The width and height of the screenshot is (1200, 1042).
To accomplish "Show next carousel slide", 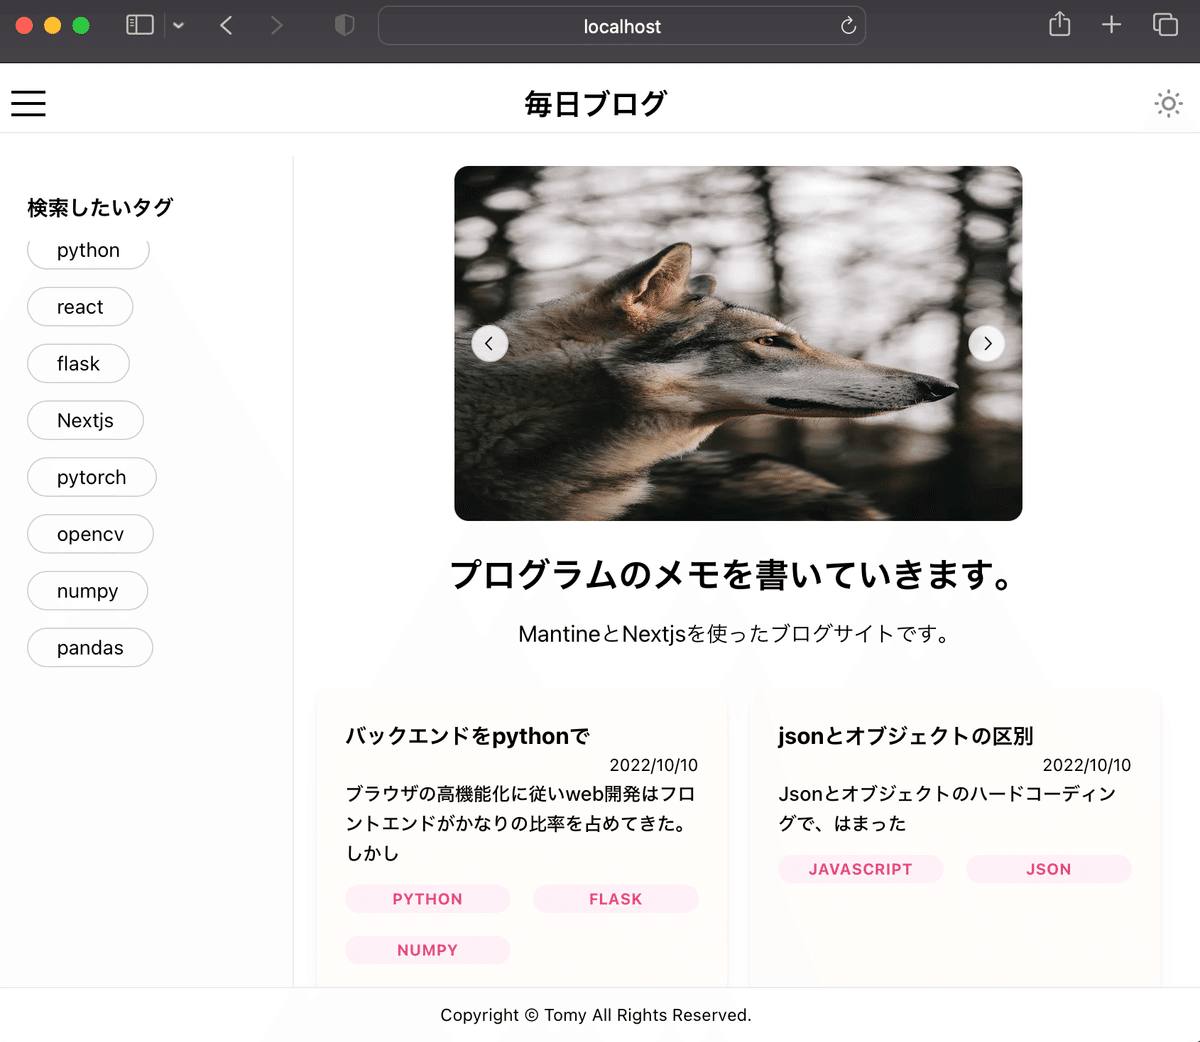I will tap(987, 343).
